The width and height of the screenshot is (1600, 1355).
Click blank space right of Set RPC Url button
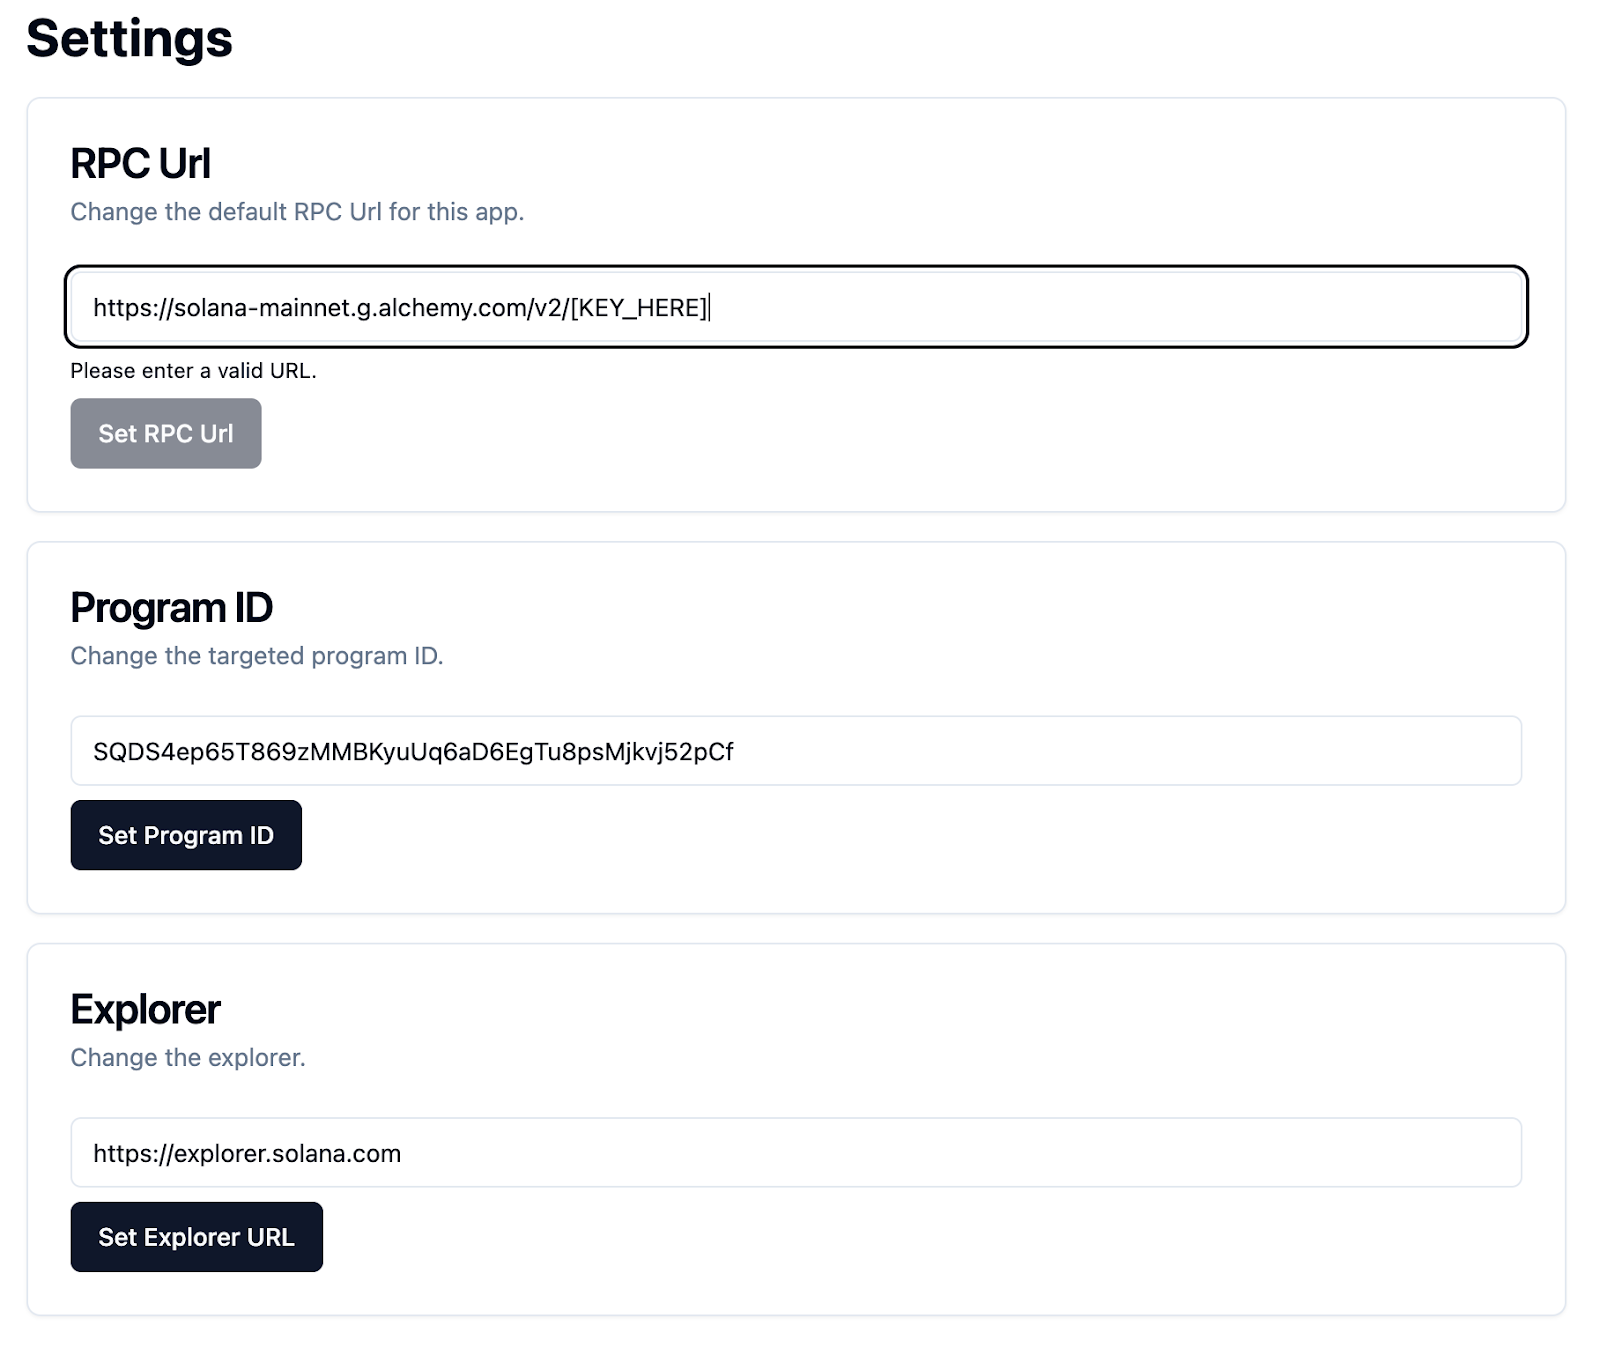[800, 434]
